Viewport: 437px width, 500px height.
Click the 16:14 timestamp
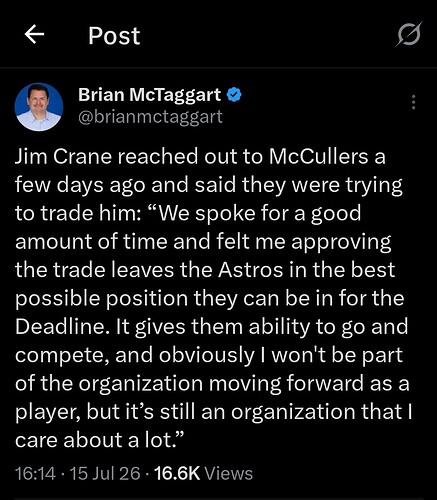[35, 474]
